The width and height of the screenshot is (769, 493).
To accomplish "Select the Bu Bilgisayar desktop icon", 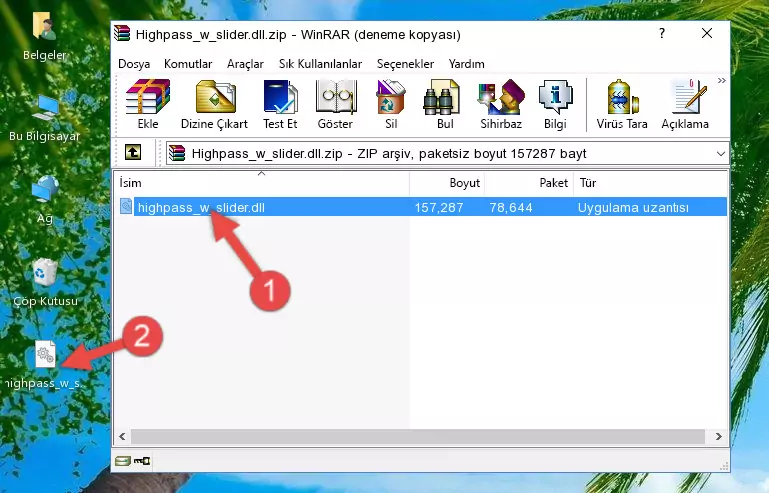I will 45,118.
